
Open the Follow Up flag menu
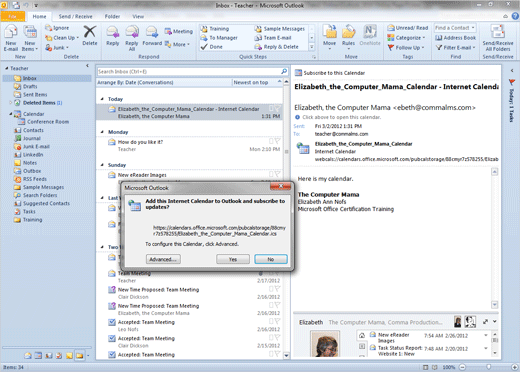pyautogui.click(x=406, y=48)
